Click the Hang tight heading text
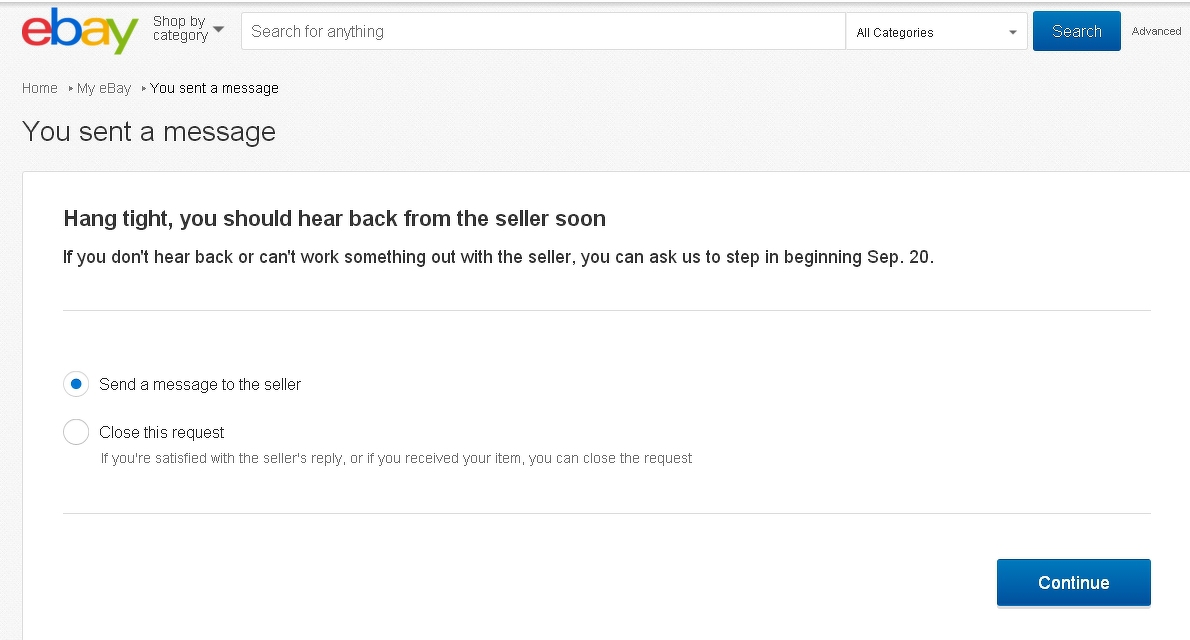The height and width of the screenshot is (640, 1190). click(334, 218)
